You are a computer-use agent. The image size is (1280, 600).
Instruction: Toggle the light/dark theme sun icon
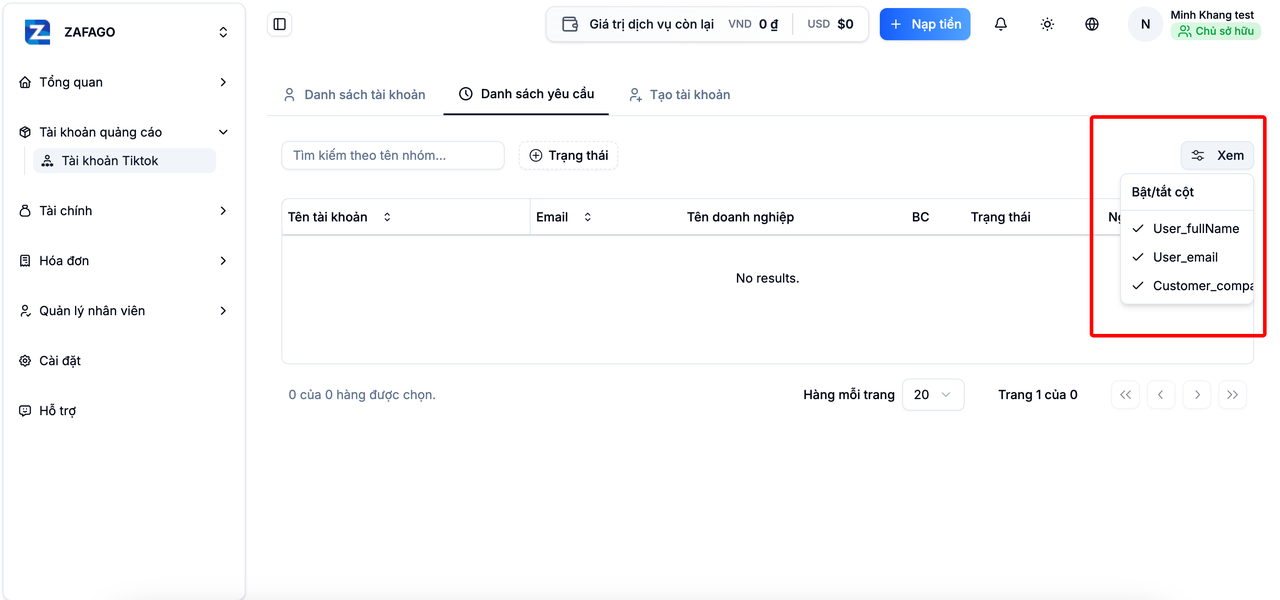1047,24
